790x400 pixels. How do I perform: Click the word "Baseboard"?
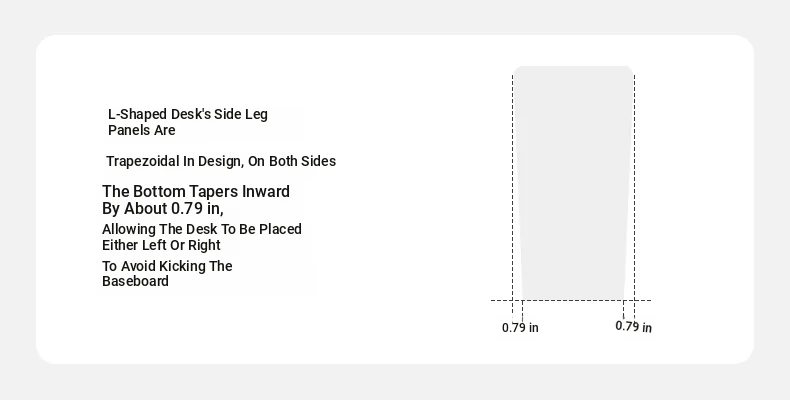(x=136, y=281)
